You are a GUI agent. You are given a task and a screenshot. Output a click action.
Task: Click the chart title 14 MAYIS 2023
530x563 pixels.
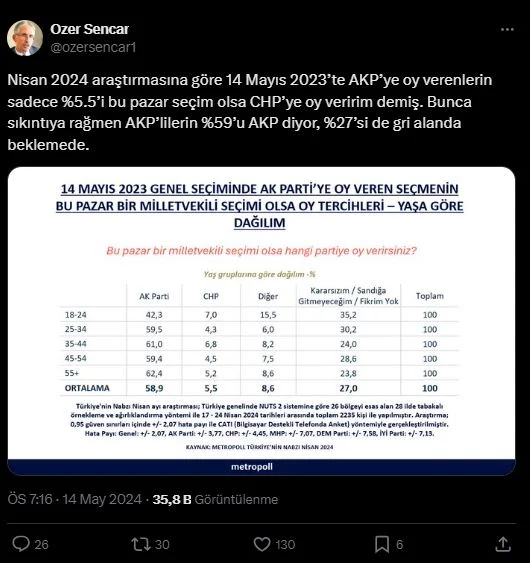tap(259, 206)
